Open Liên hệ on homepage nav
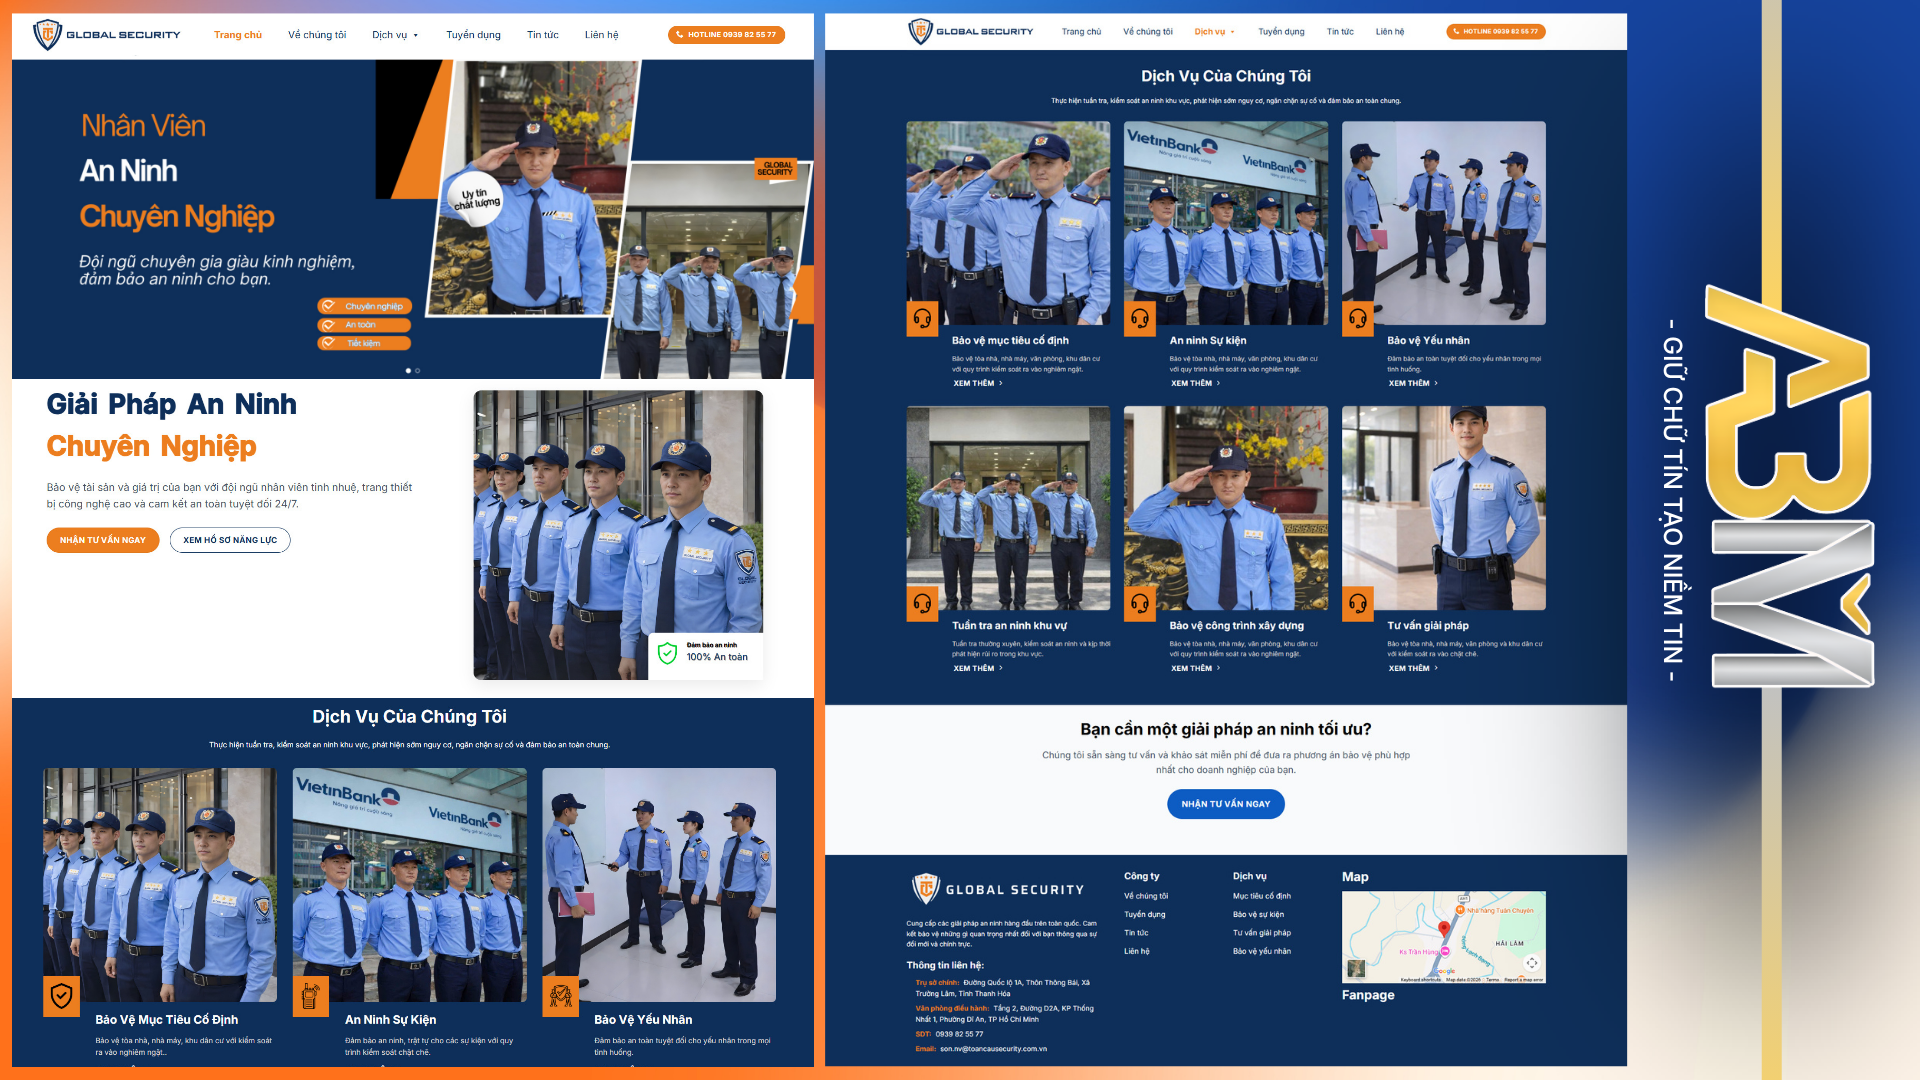 coord(602,35)
